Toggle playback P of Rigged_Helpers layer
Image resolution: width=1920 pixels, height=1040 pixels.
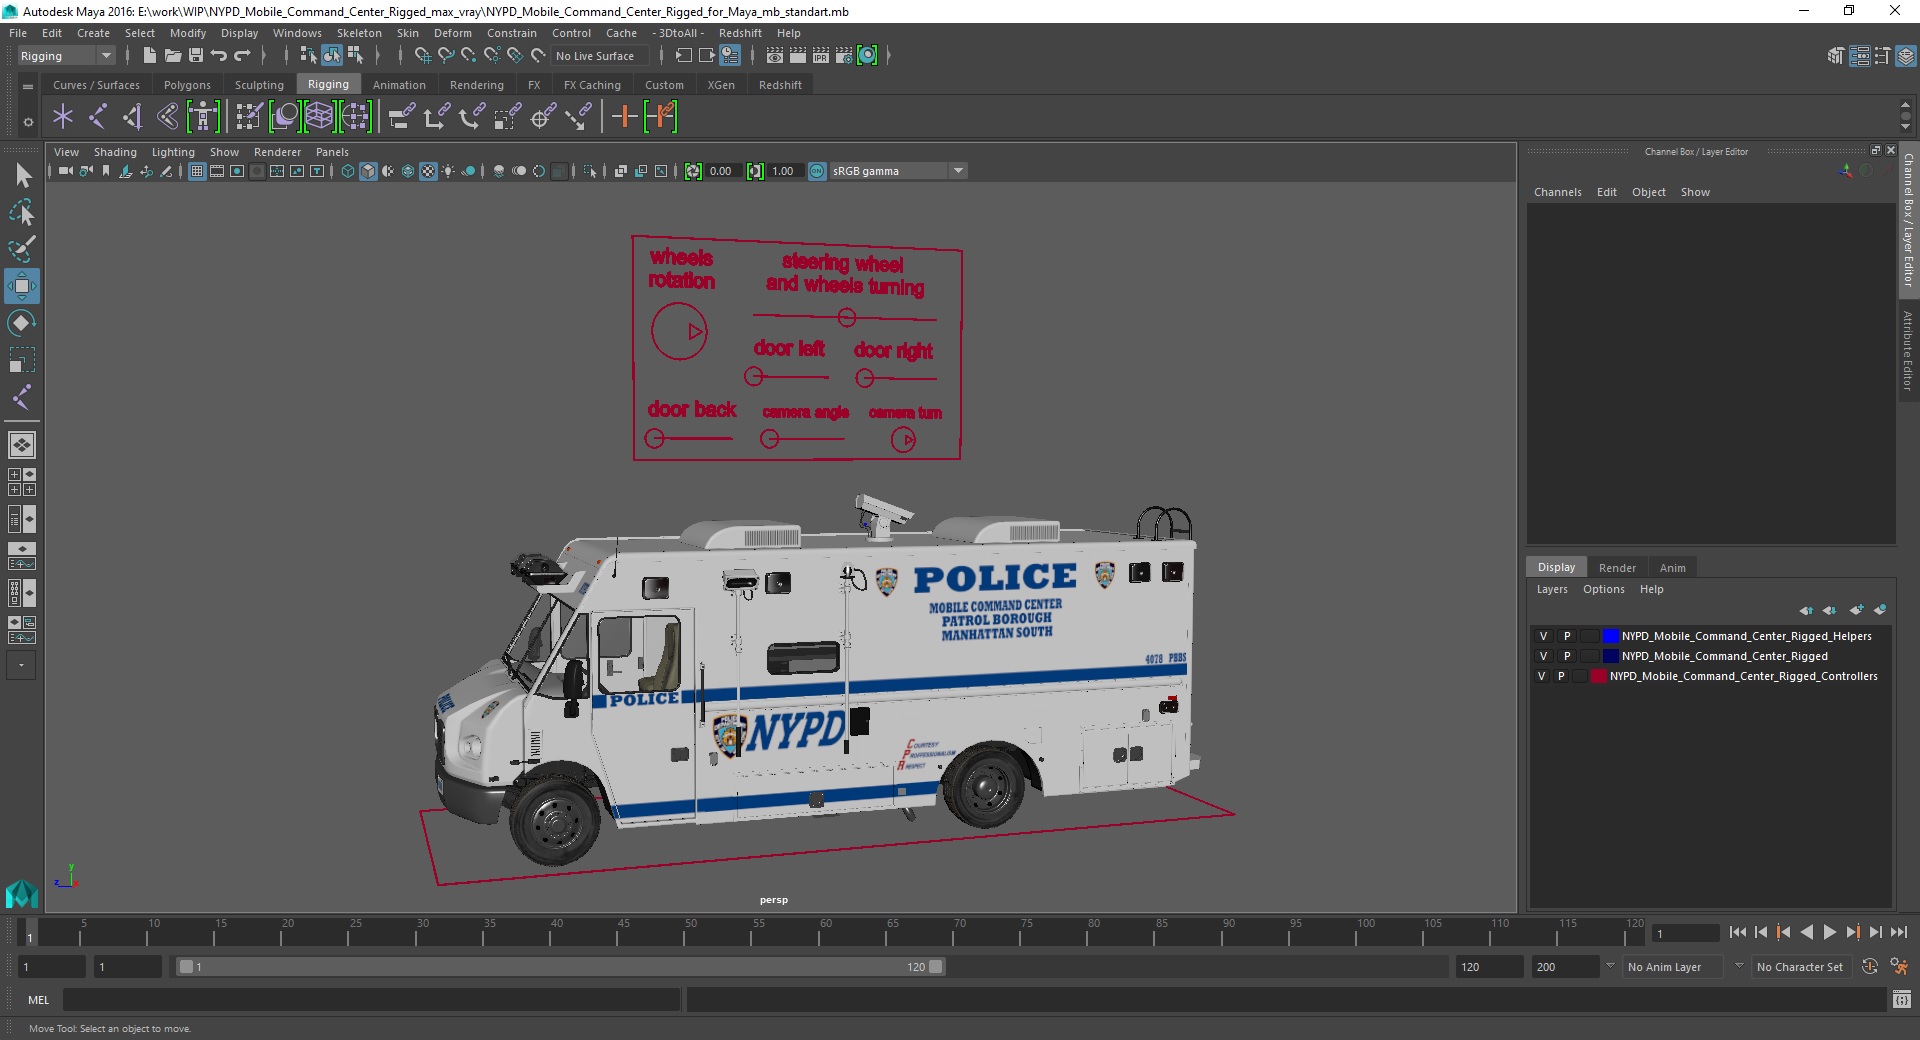1567,636
